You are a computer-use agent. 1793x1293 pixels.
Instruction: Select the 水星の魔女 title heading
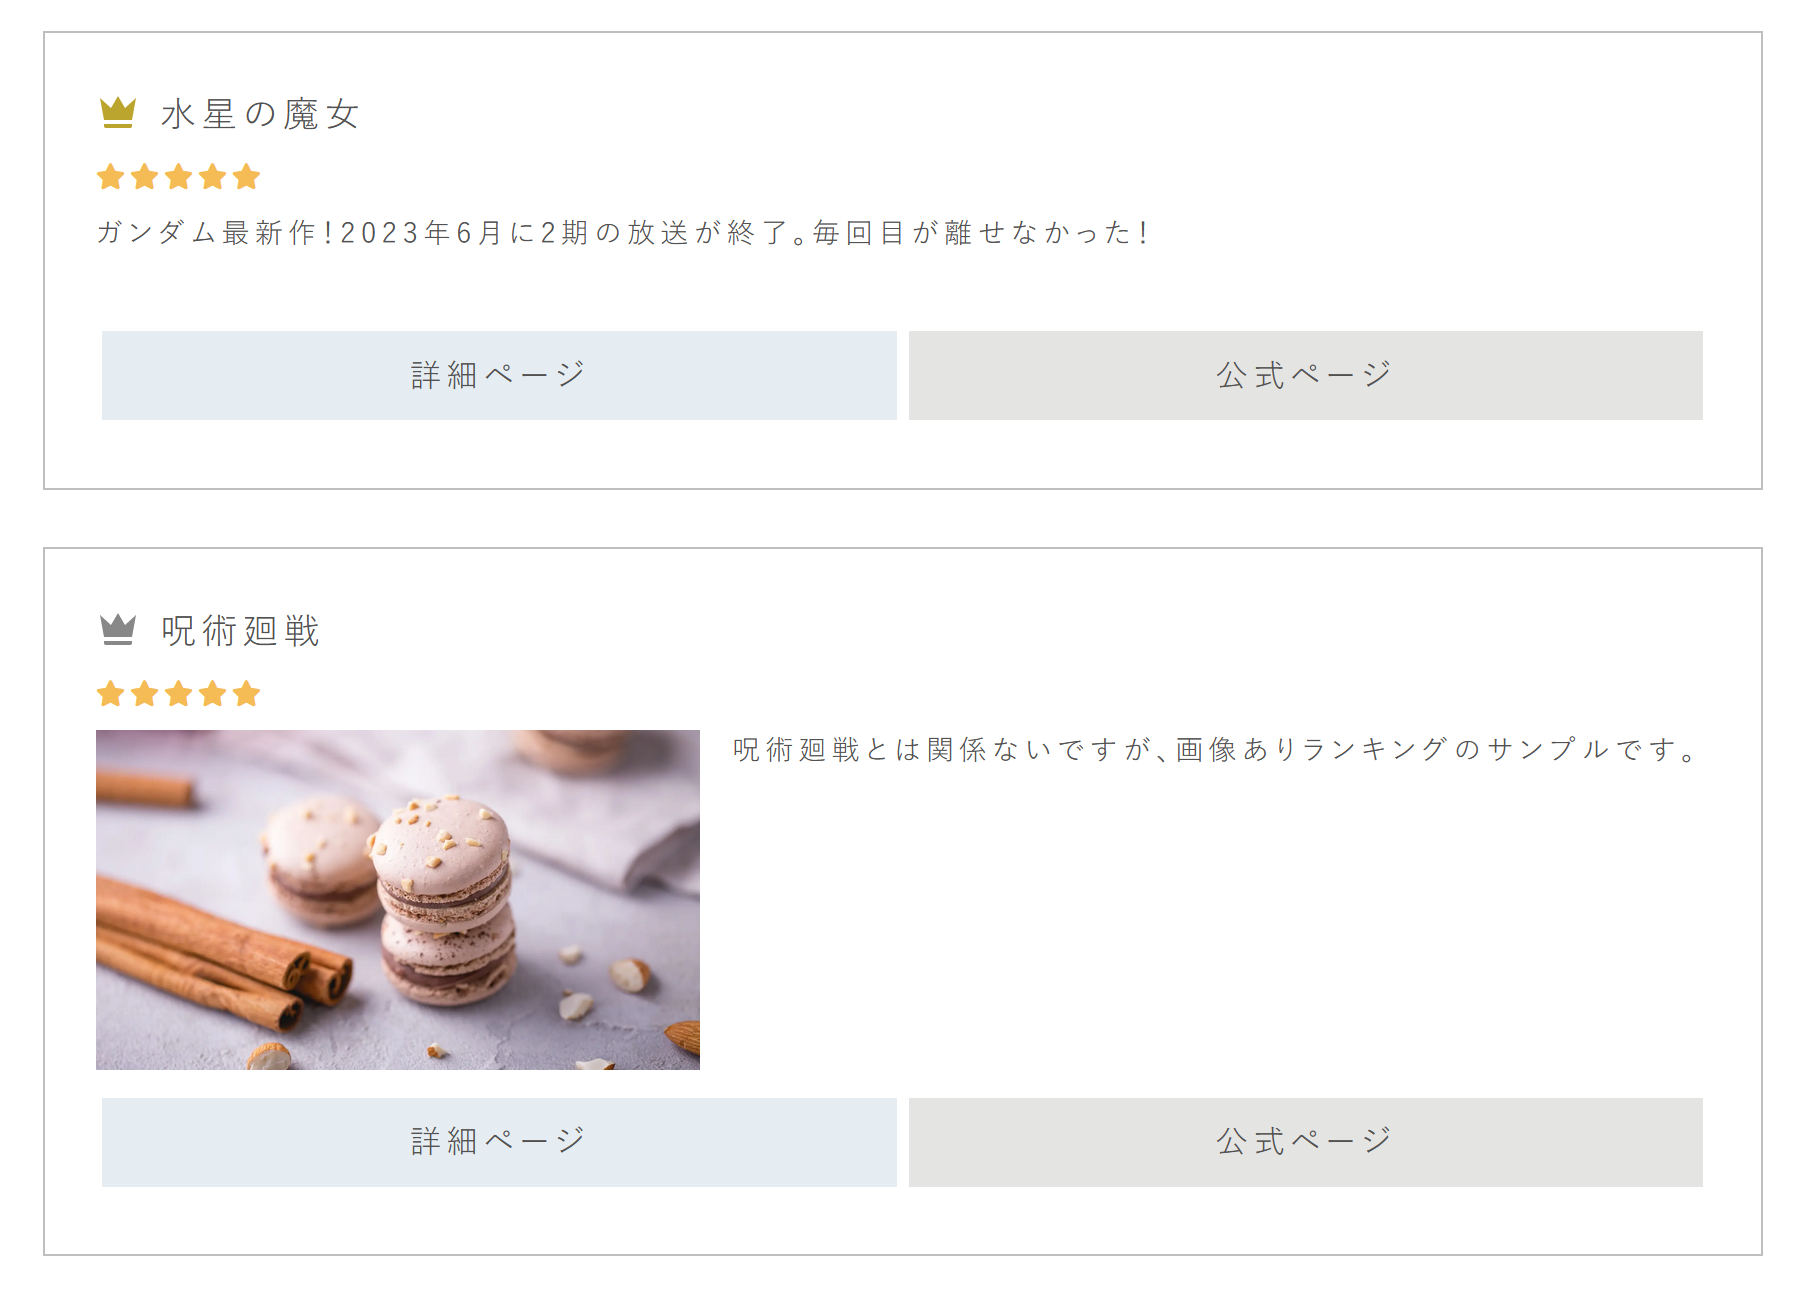[260, 114]
